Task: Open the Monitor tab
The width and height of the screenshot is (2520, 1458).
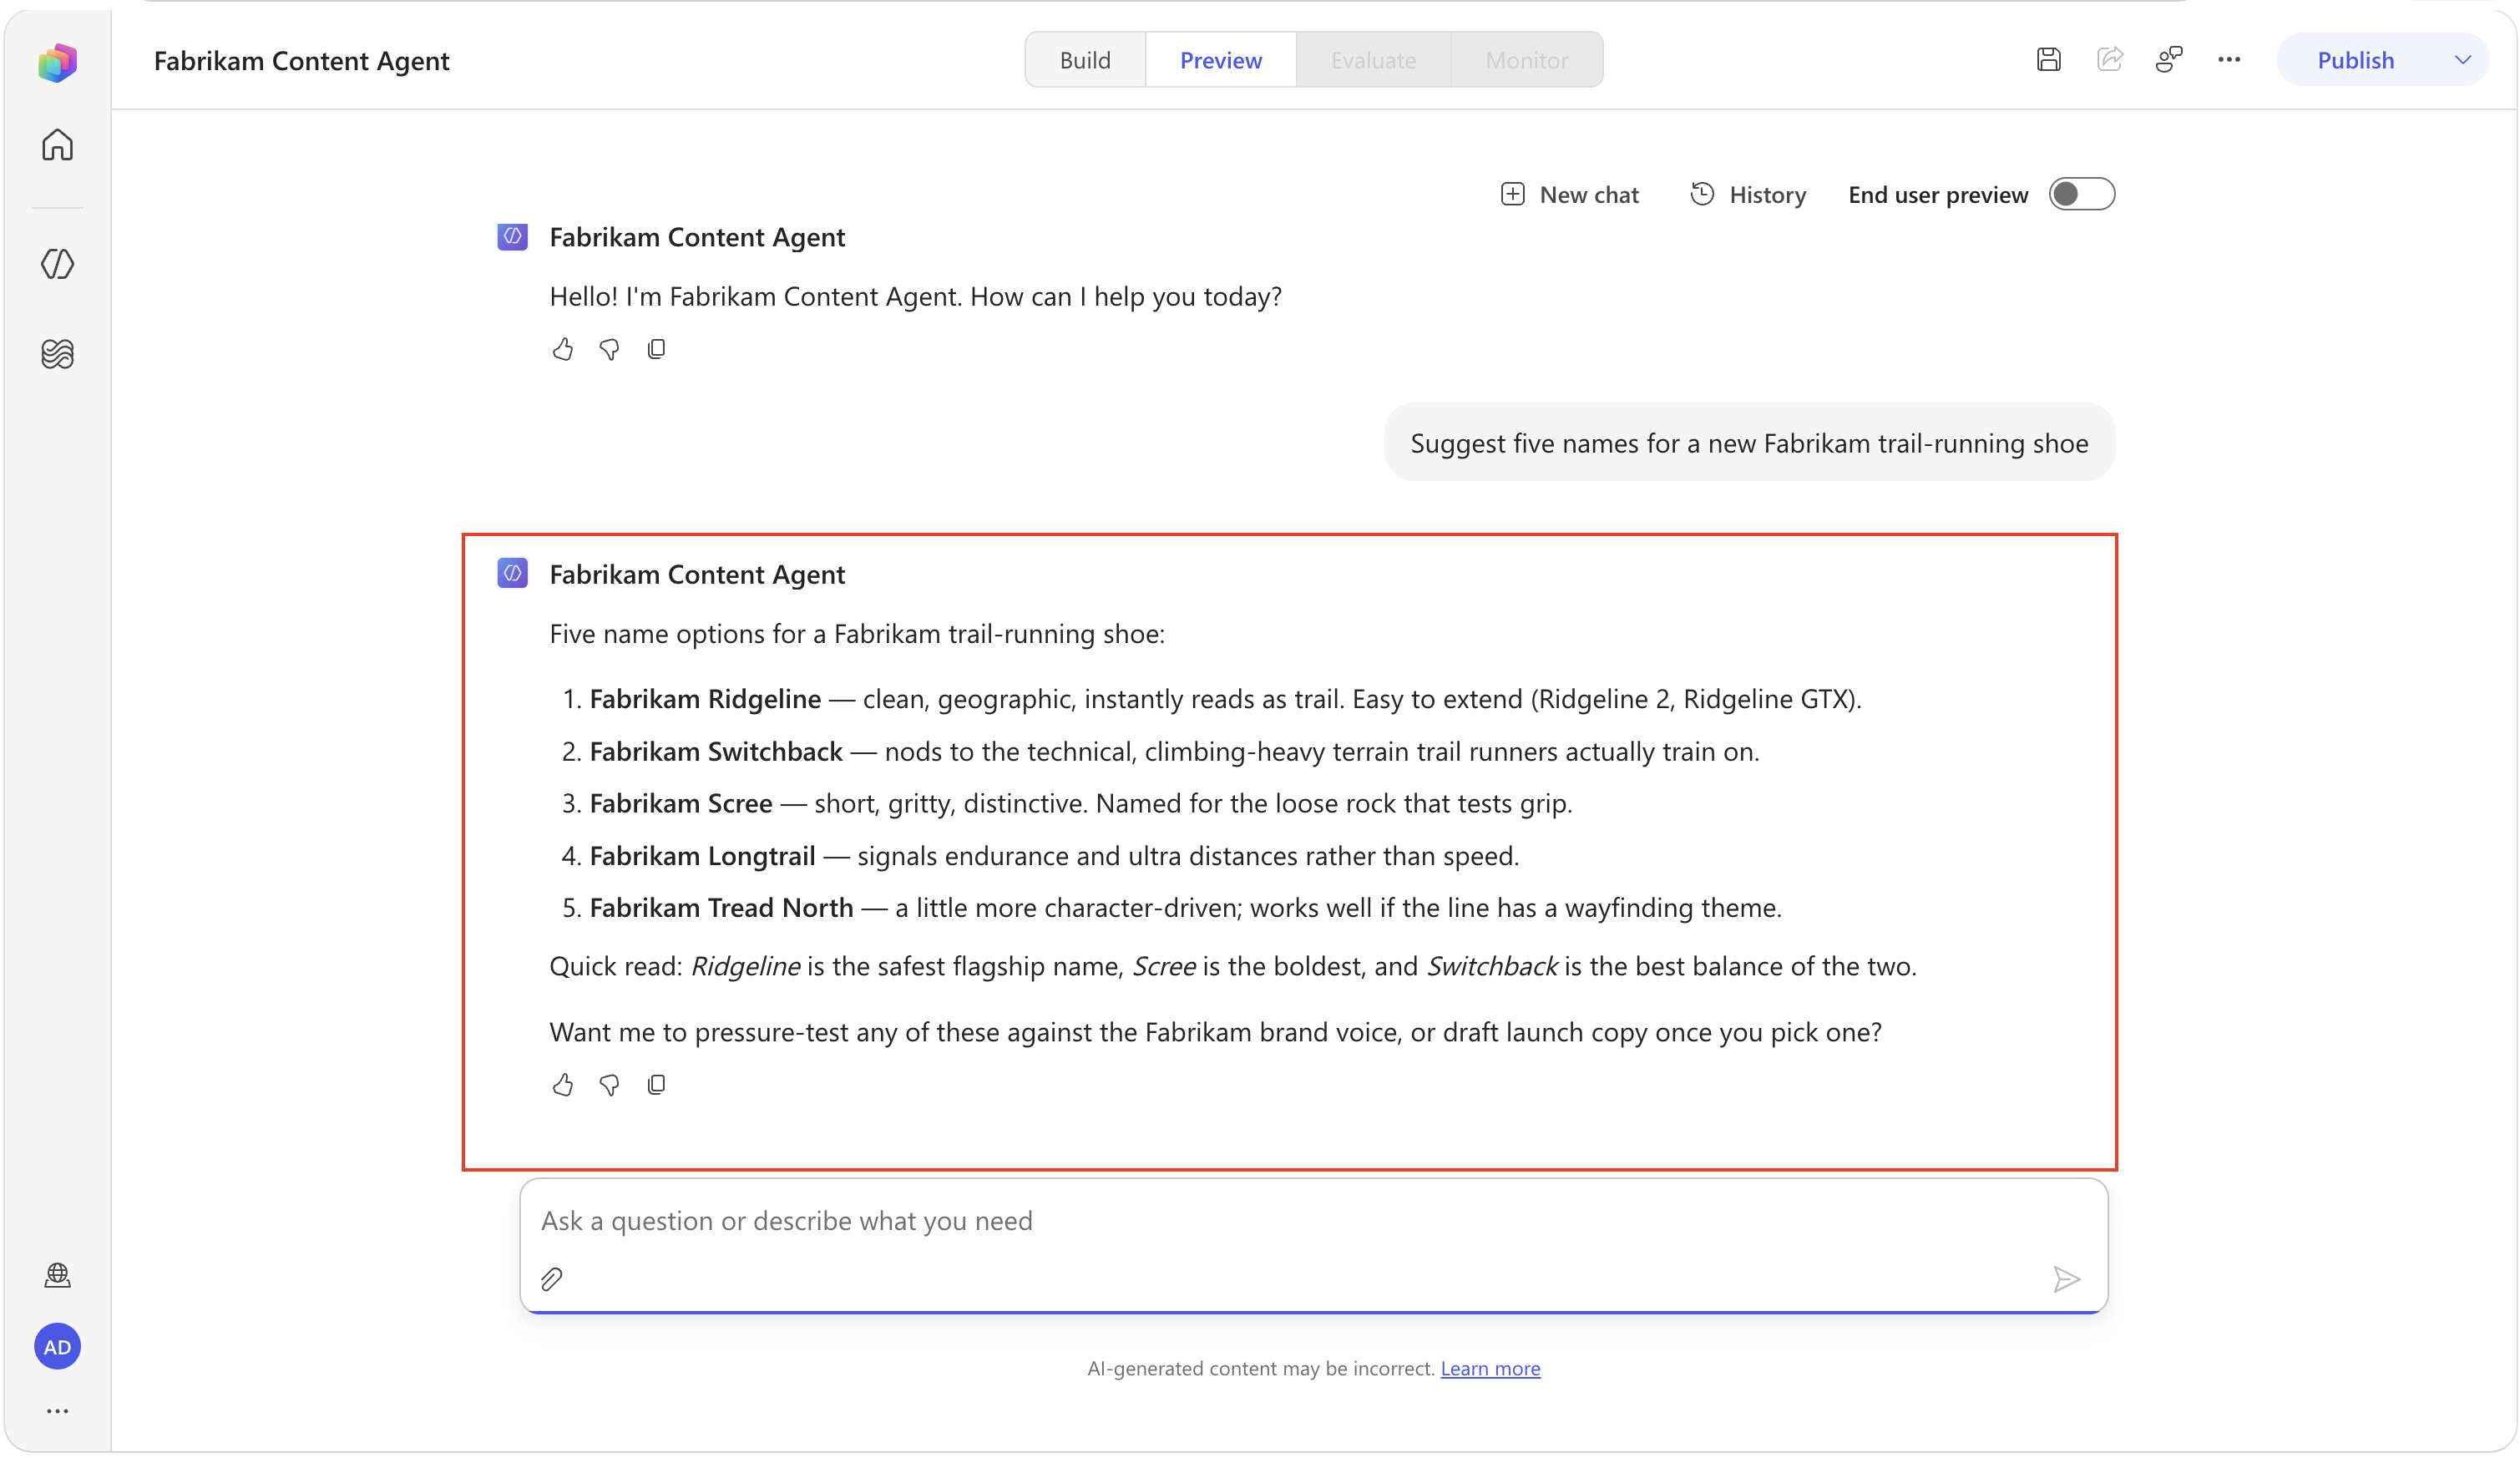Action: (1527, 60)
